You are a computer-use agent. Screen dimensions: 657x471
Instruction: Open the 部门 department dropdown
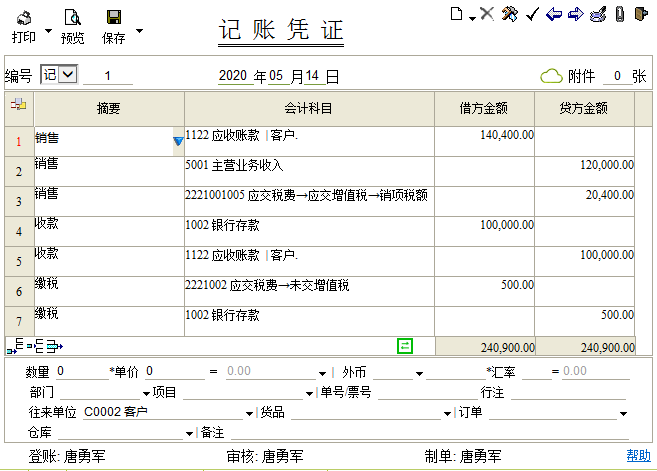coord(146,393)
